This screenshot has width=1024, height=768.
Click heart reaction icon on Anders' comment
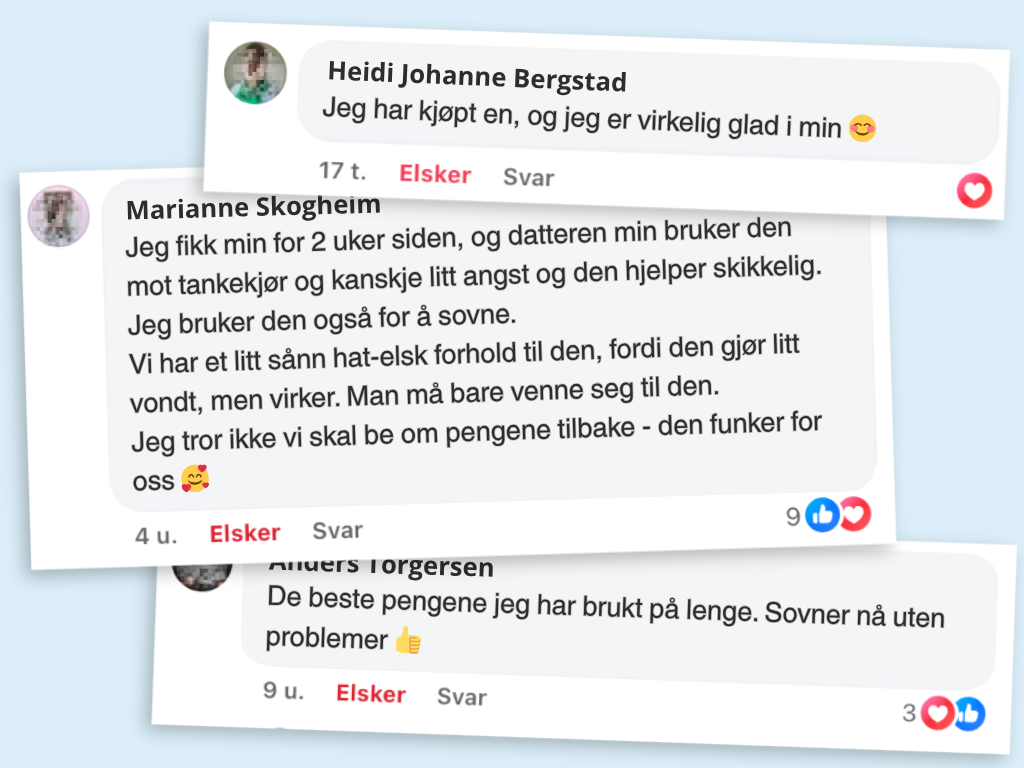[937, 713]
